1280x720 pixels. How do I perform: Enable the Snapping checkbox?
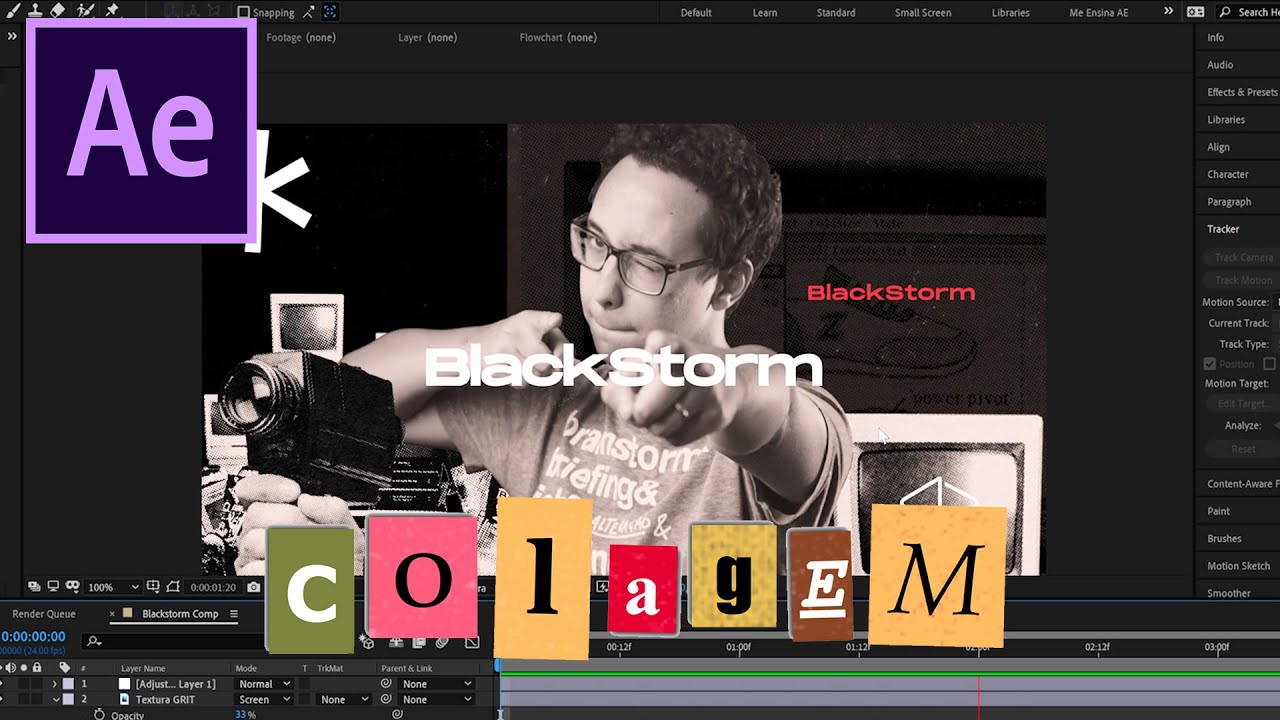(x=243, y=13)
